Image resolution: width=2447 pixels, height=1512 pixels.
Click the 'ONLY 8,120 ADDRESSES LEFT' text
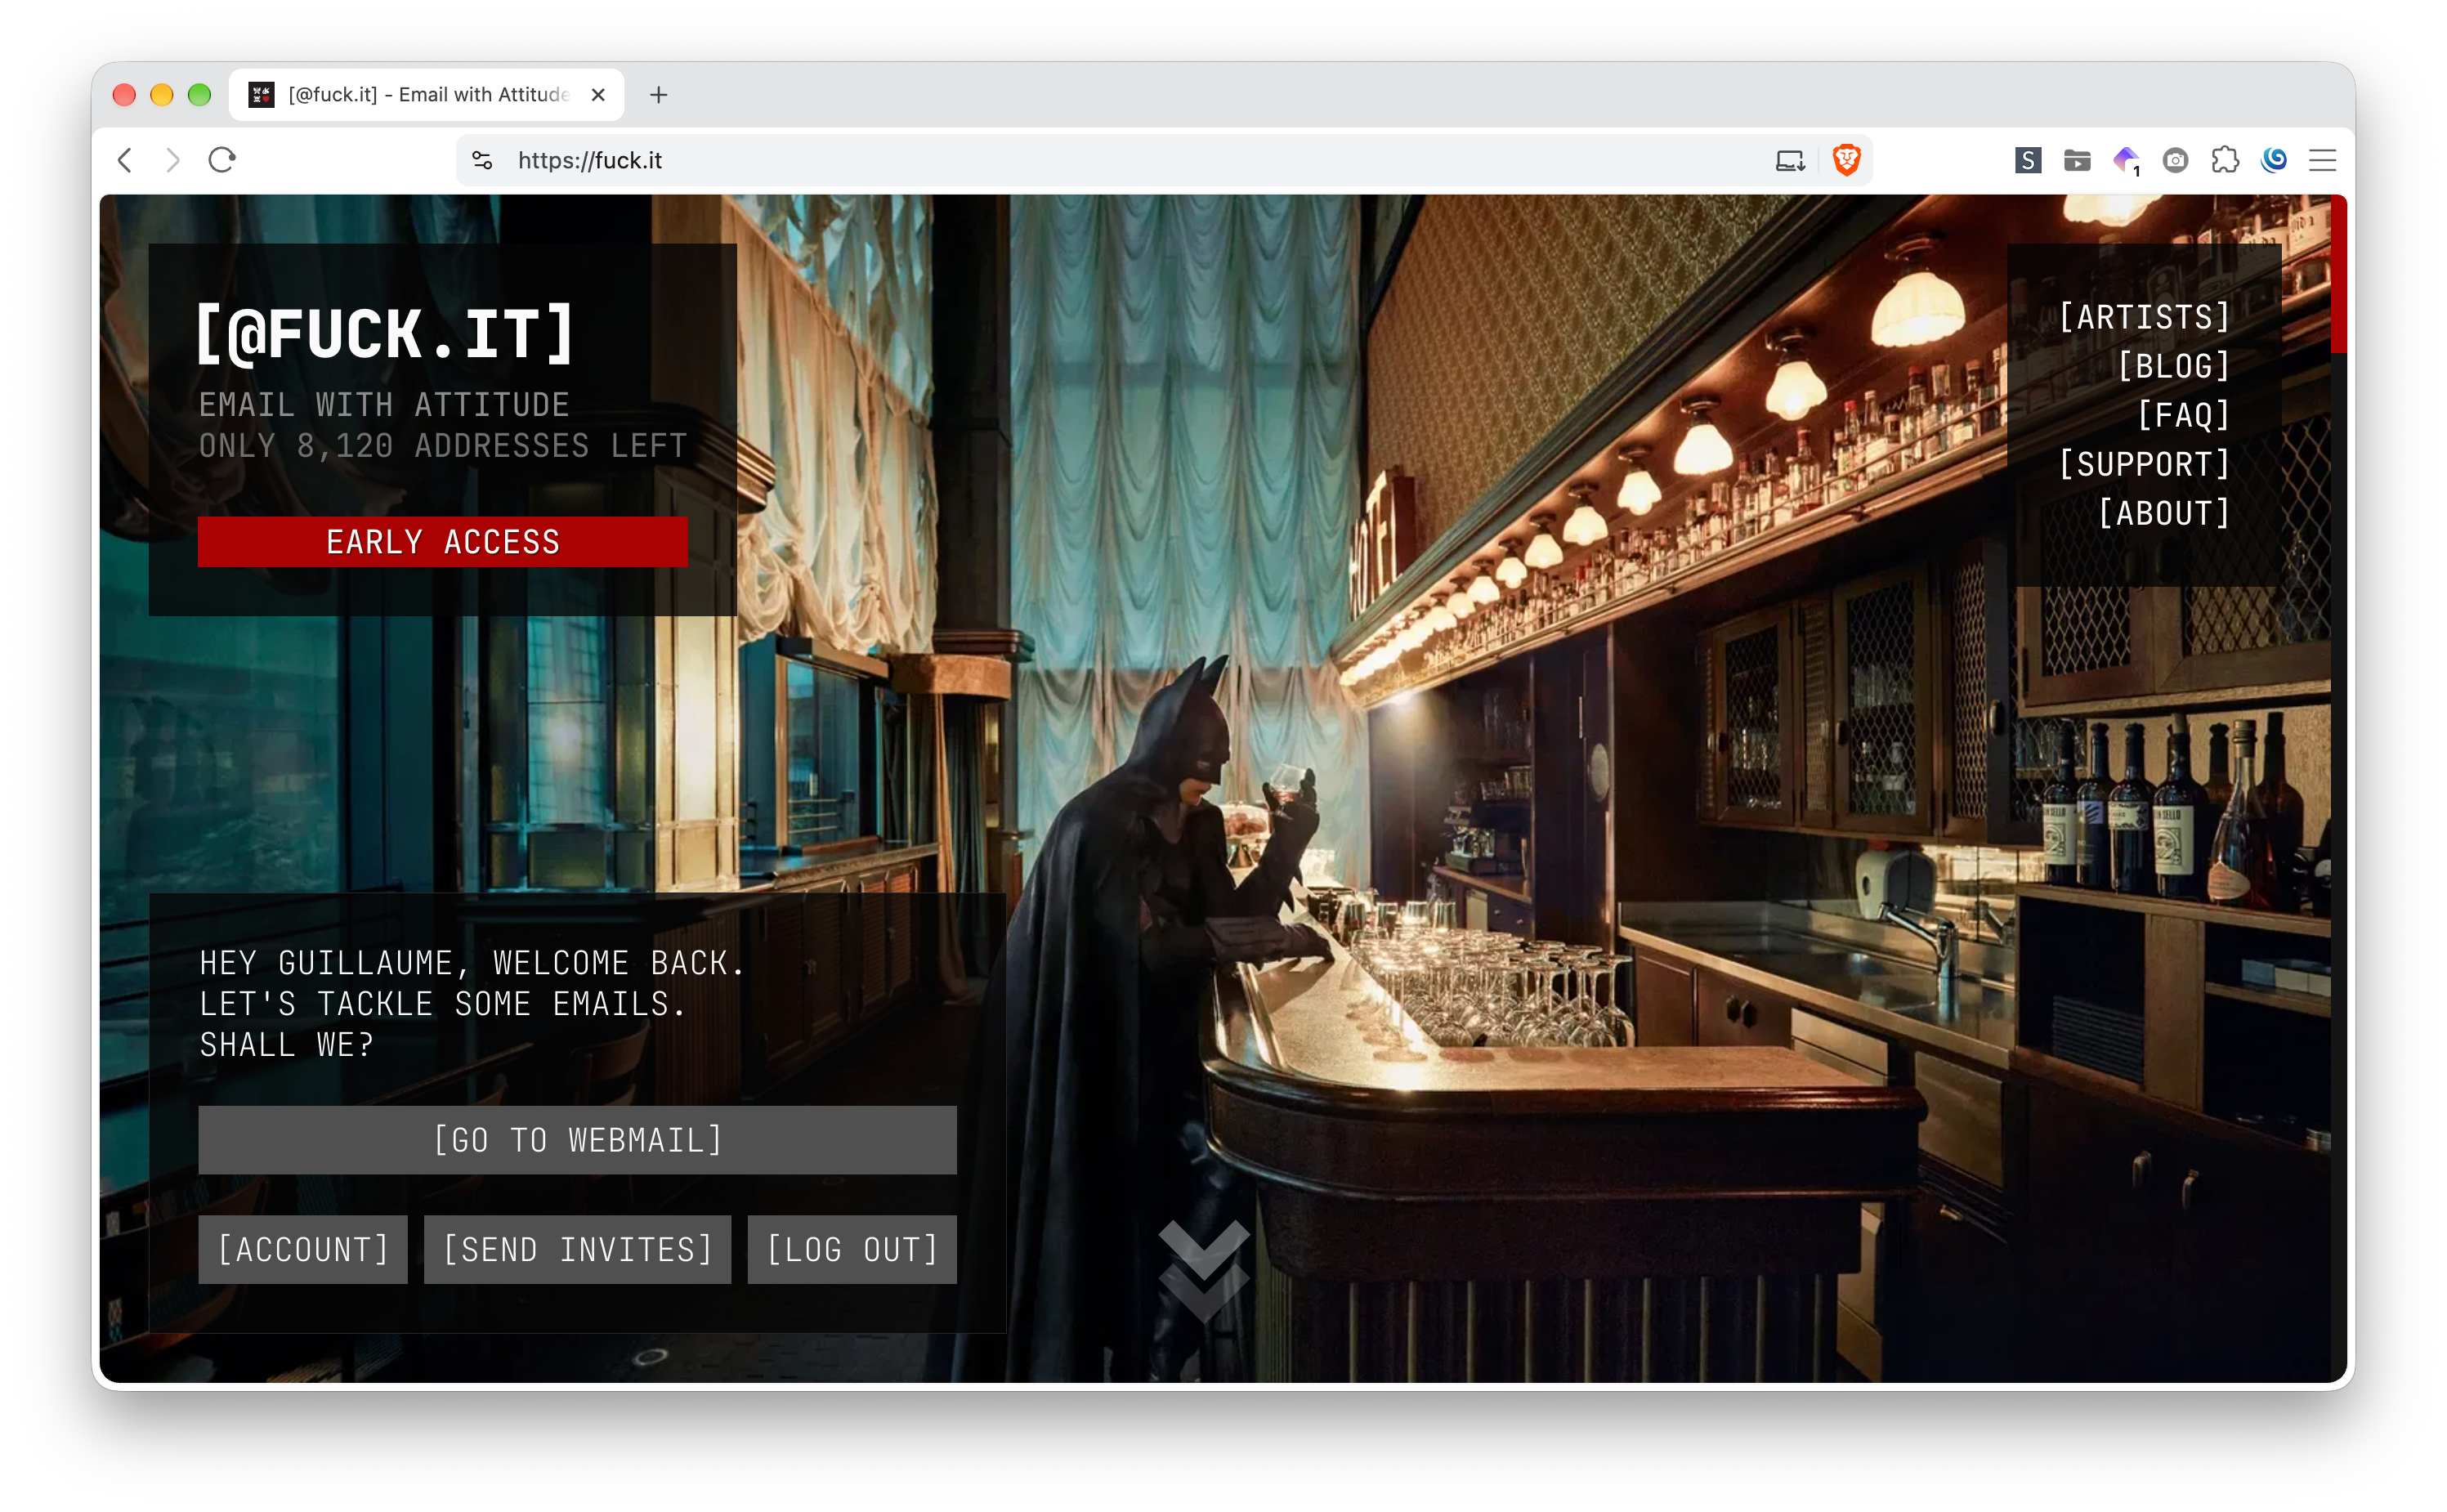click(x=443, y=446)
